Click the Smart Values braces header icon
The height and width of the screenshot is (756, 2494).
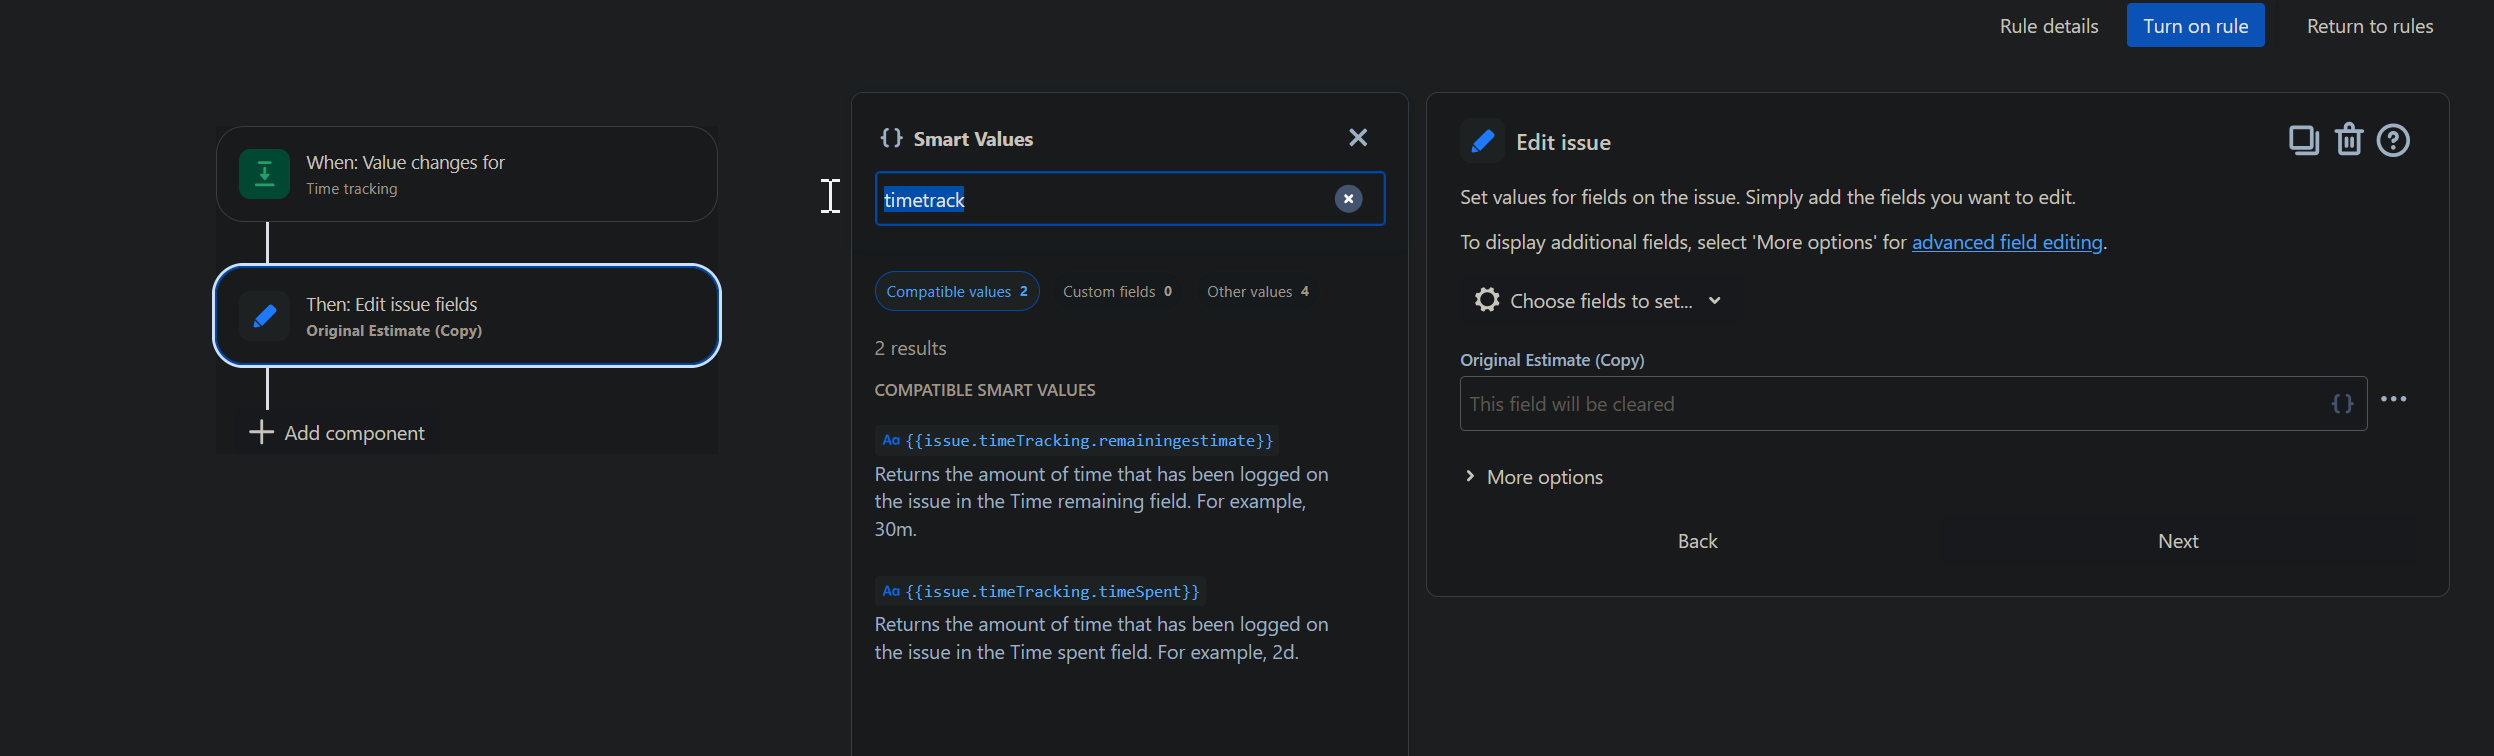click(890, 138)
